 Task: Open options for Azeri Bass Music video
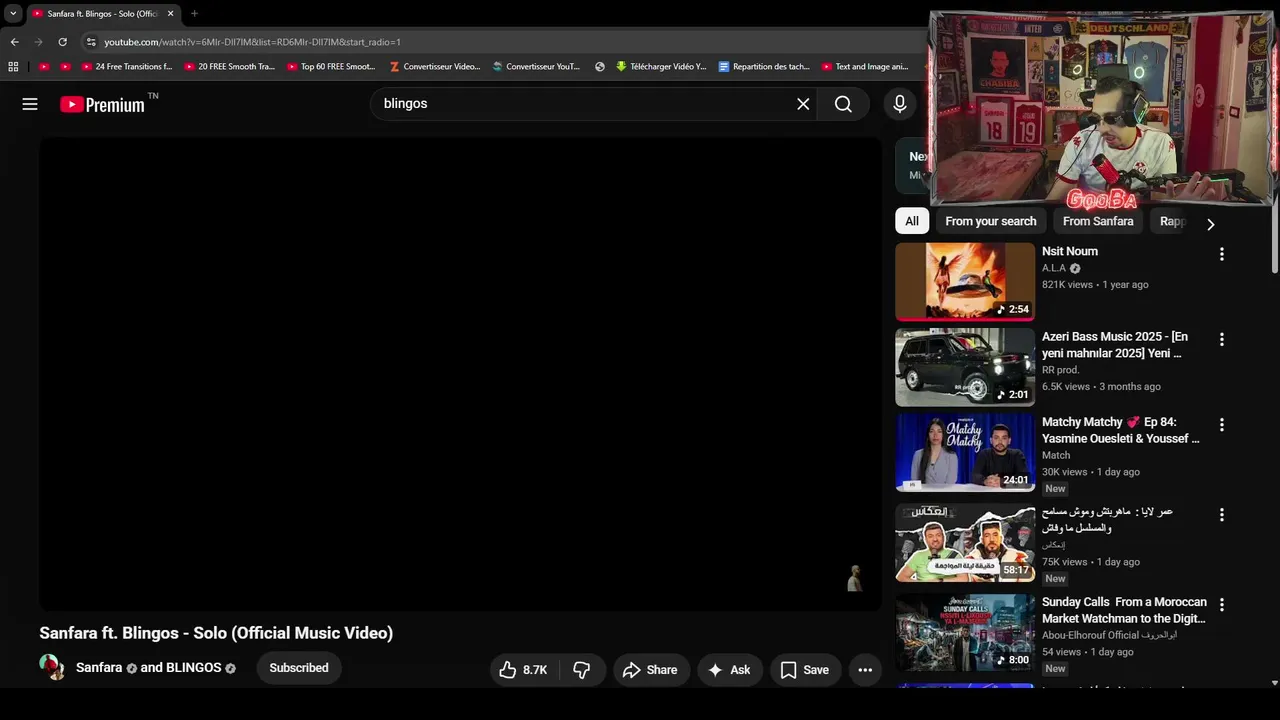coord(1221,340)
